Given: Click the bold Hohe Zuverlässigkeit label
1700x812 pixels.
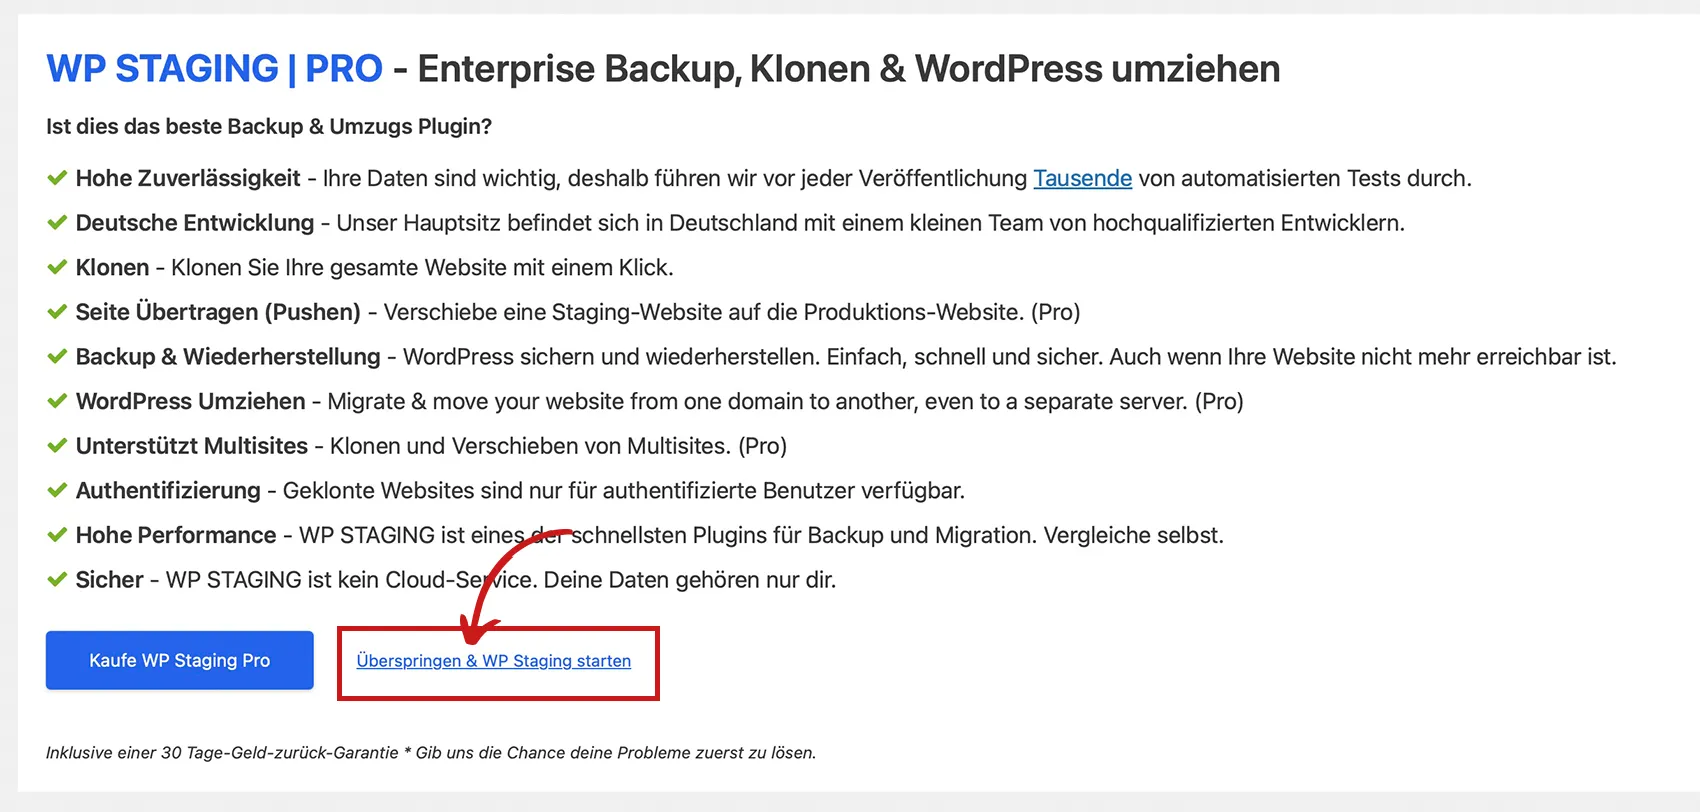Looking at the screenshot, I should pyautogui.click(x=188, y=179).
